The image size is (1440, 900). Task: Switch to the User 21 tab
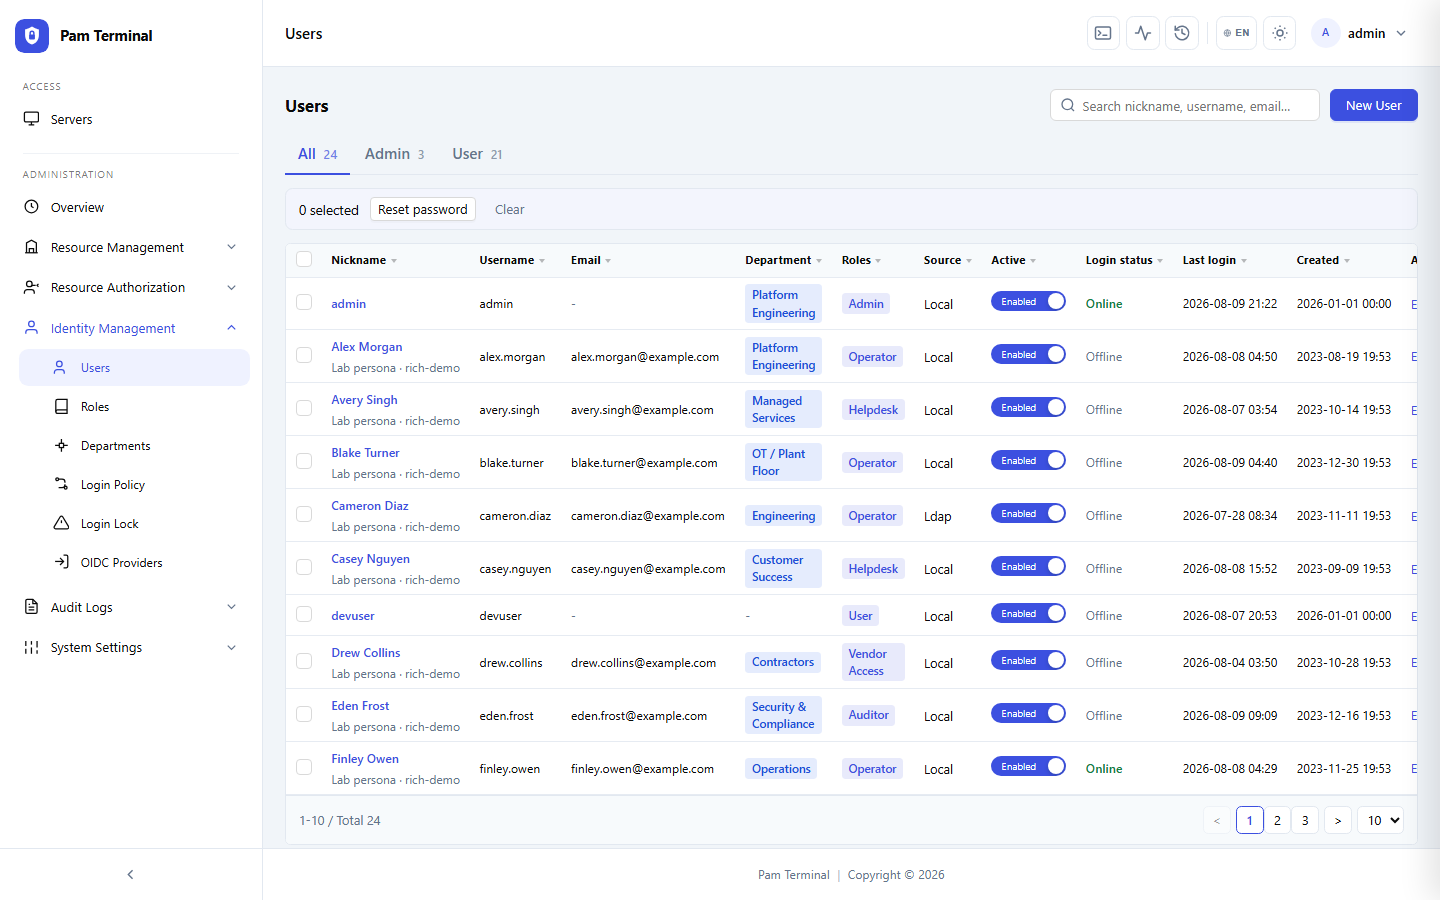[x=477, y=154]
